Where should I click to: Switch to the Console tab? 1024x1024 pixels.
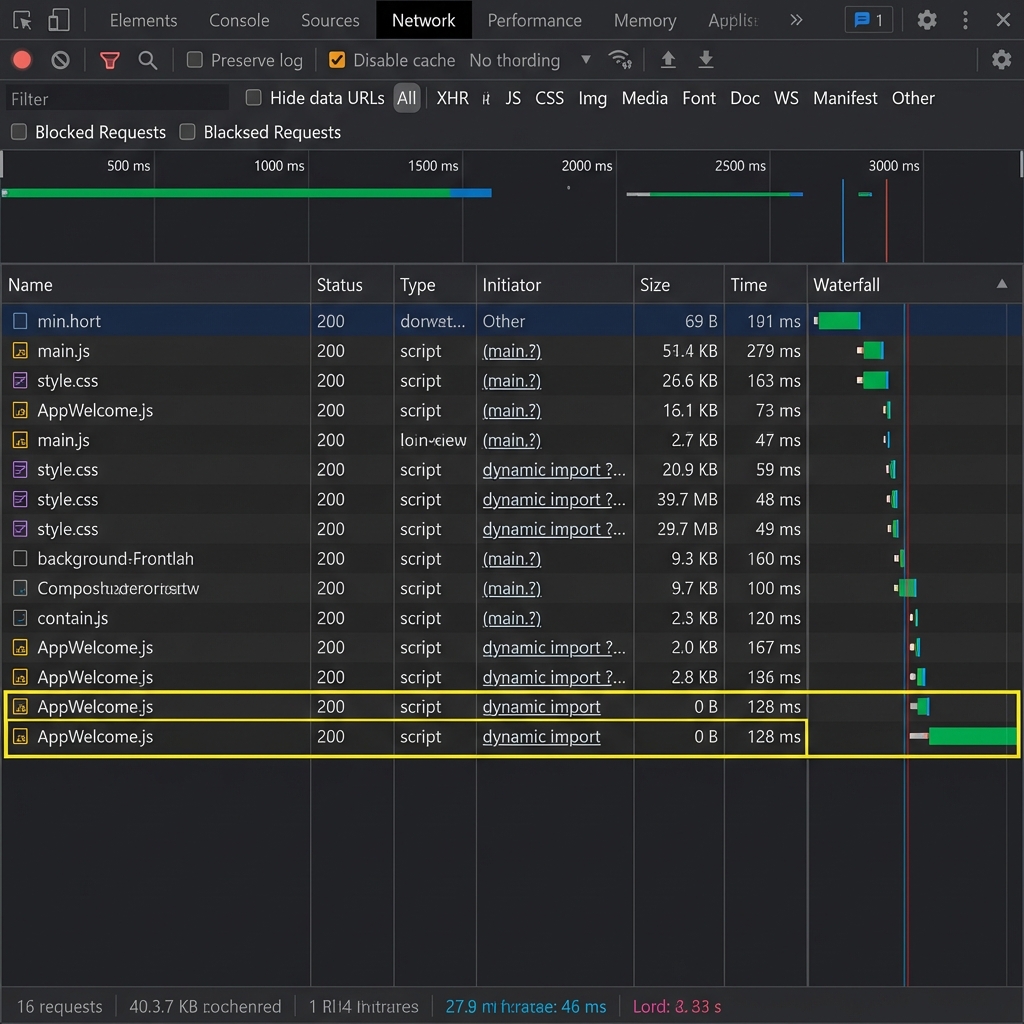coord(239,20)
